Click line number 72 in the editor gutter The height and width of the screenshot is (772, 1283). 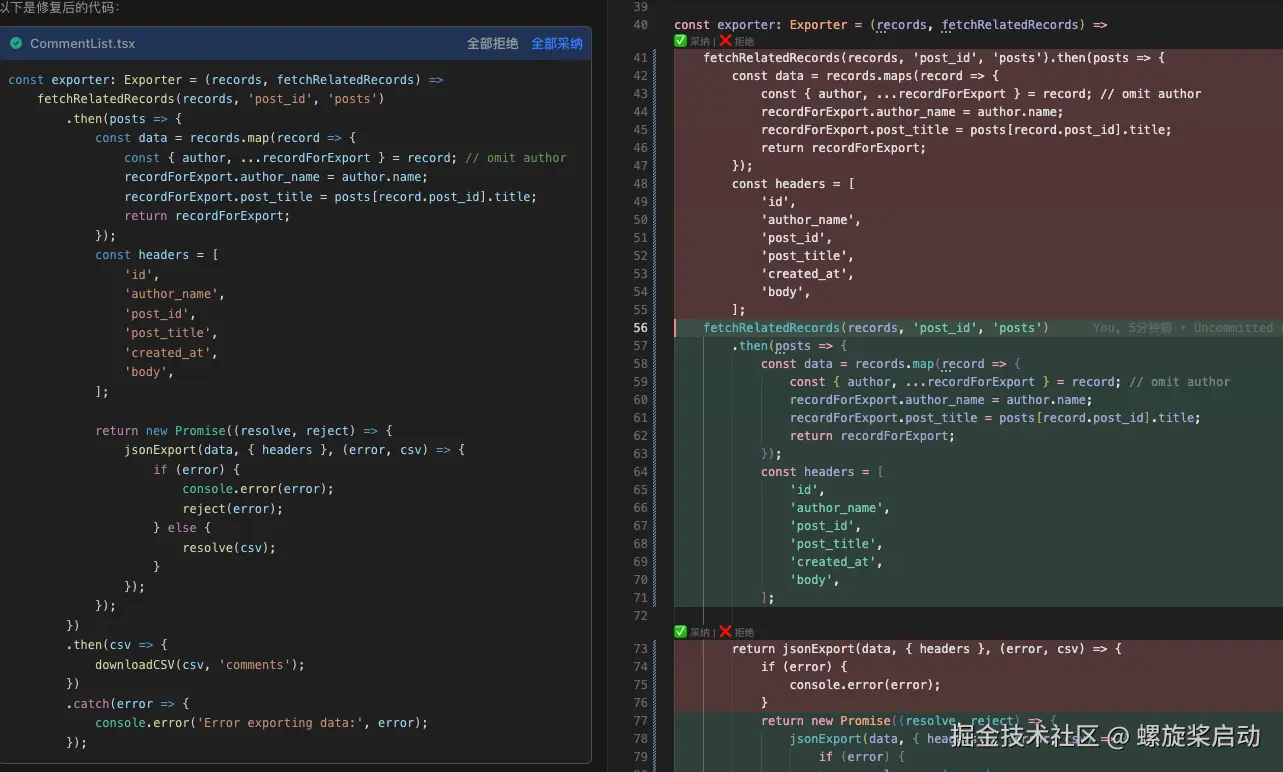[x=640, y=616]
